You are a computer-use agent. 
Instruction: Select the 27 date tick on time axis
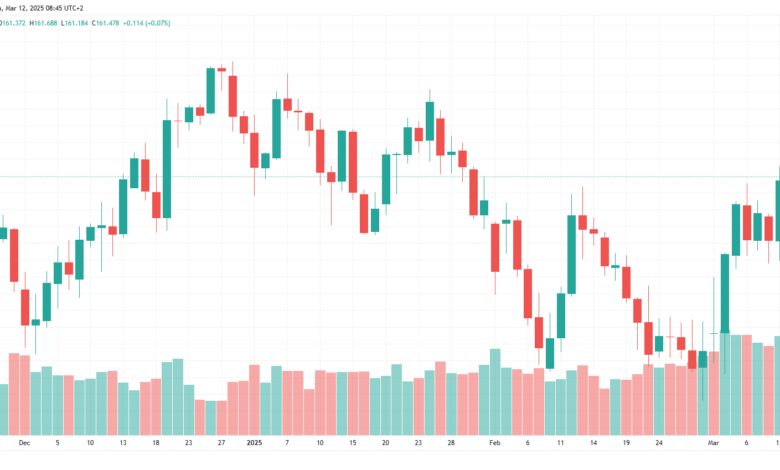point(221,443)
